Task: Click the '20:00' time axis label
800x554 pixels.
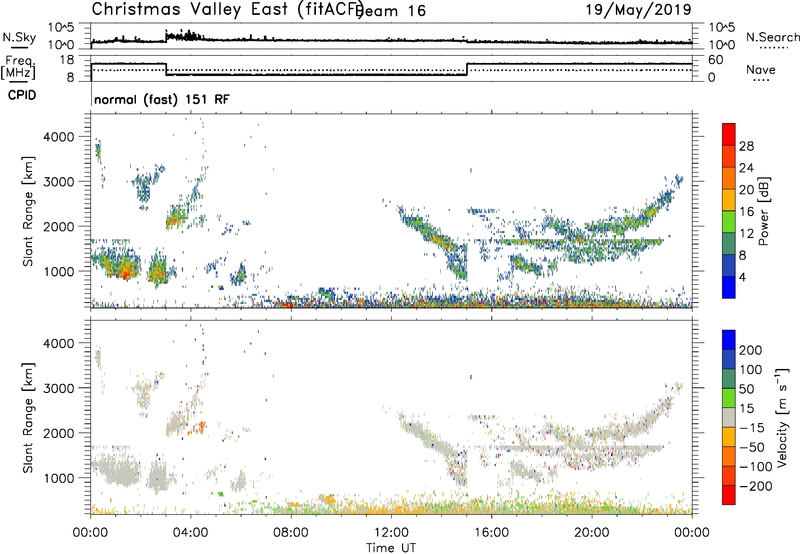Action: coord(592,533)
